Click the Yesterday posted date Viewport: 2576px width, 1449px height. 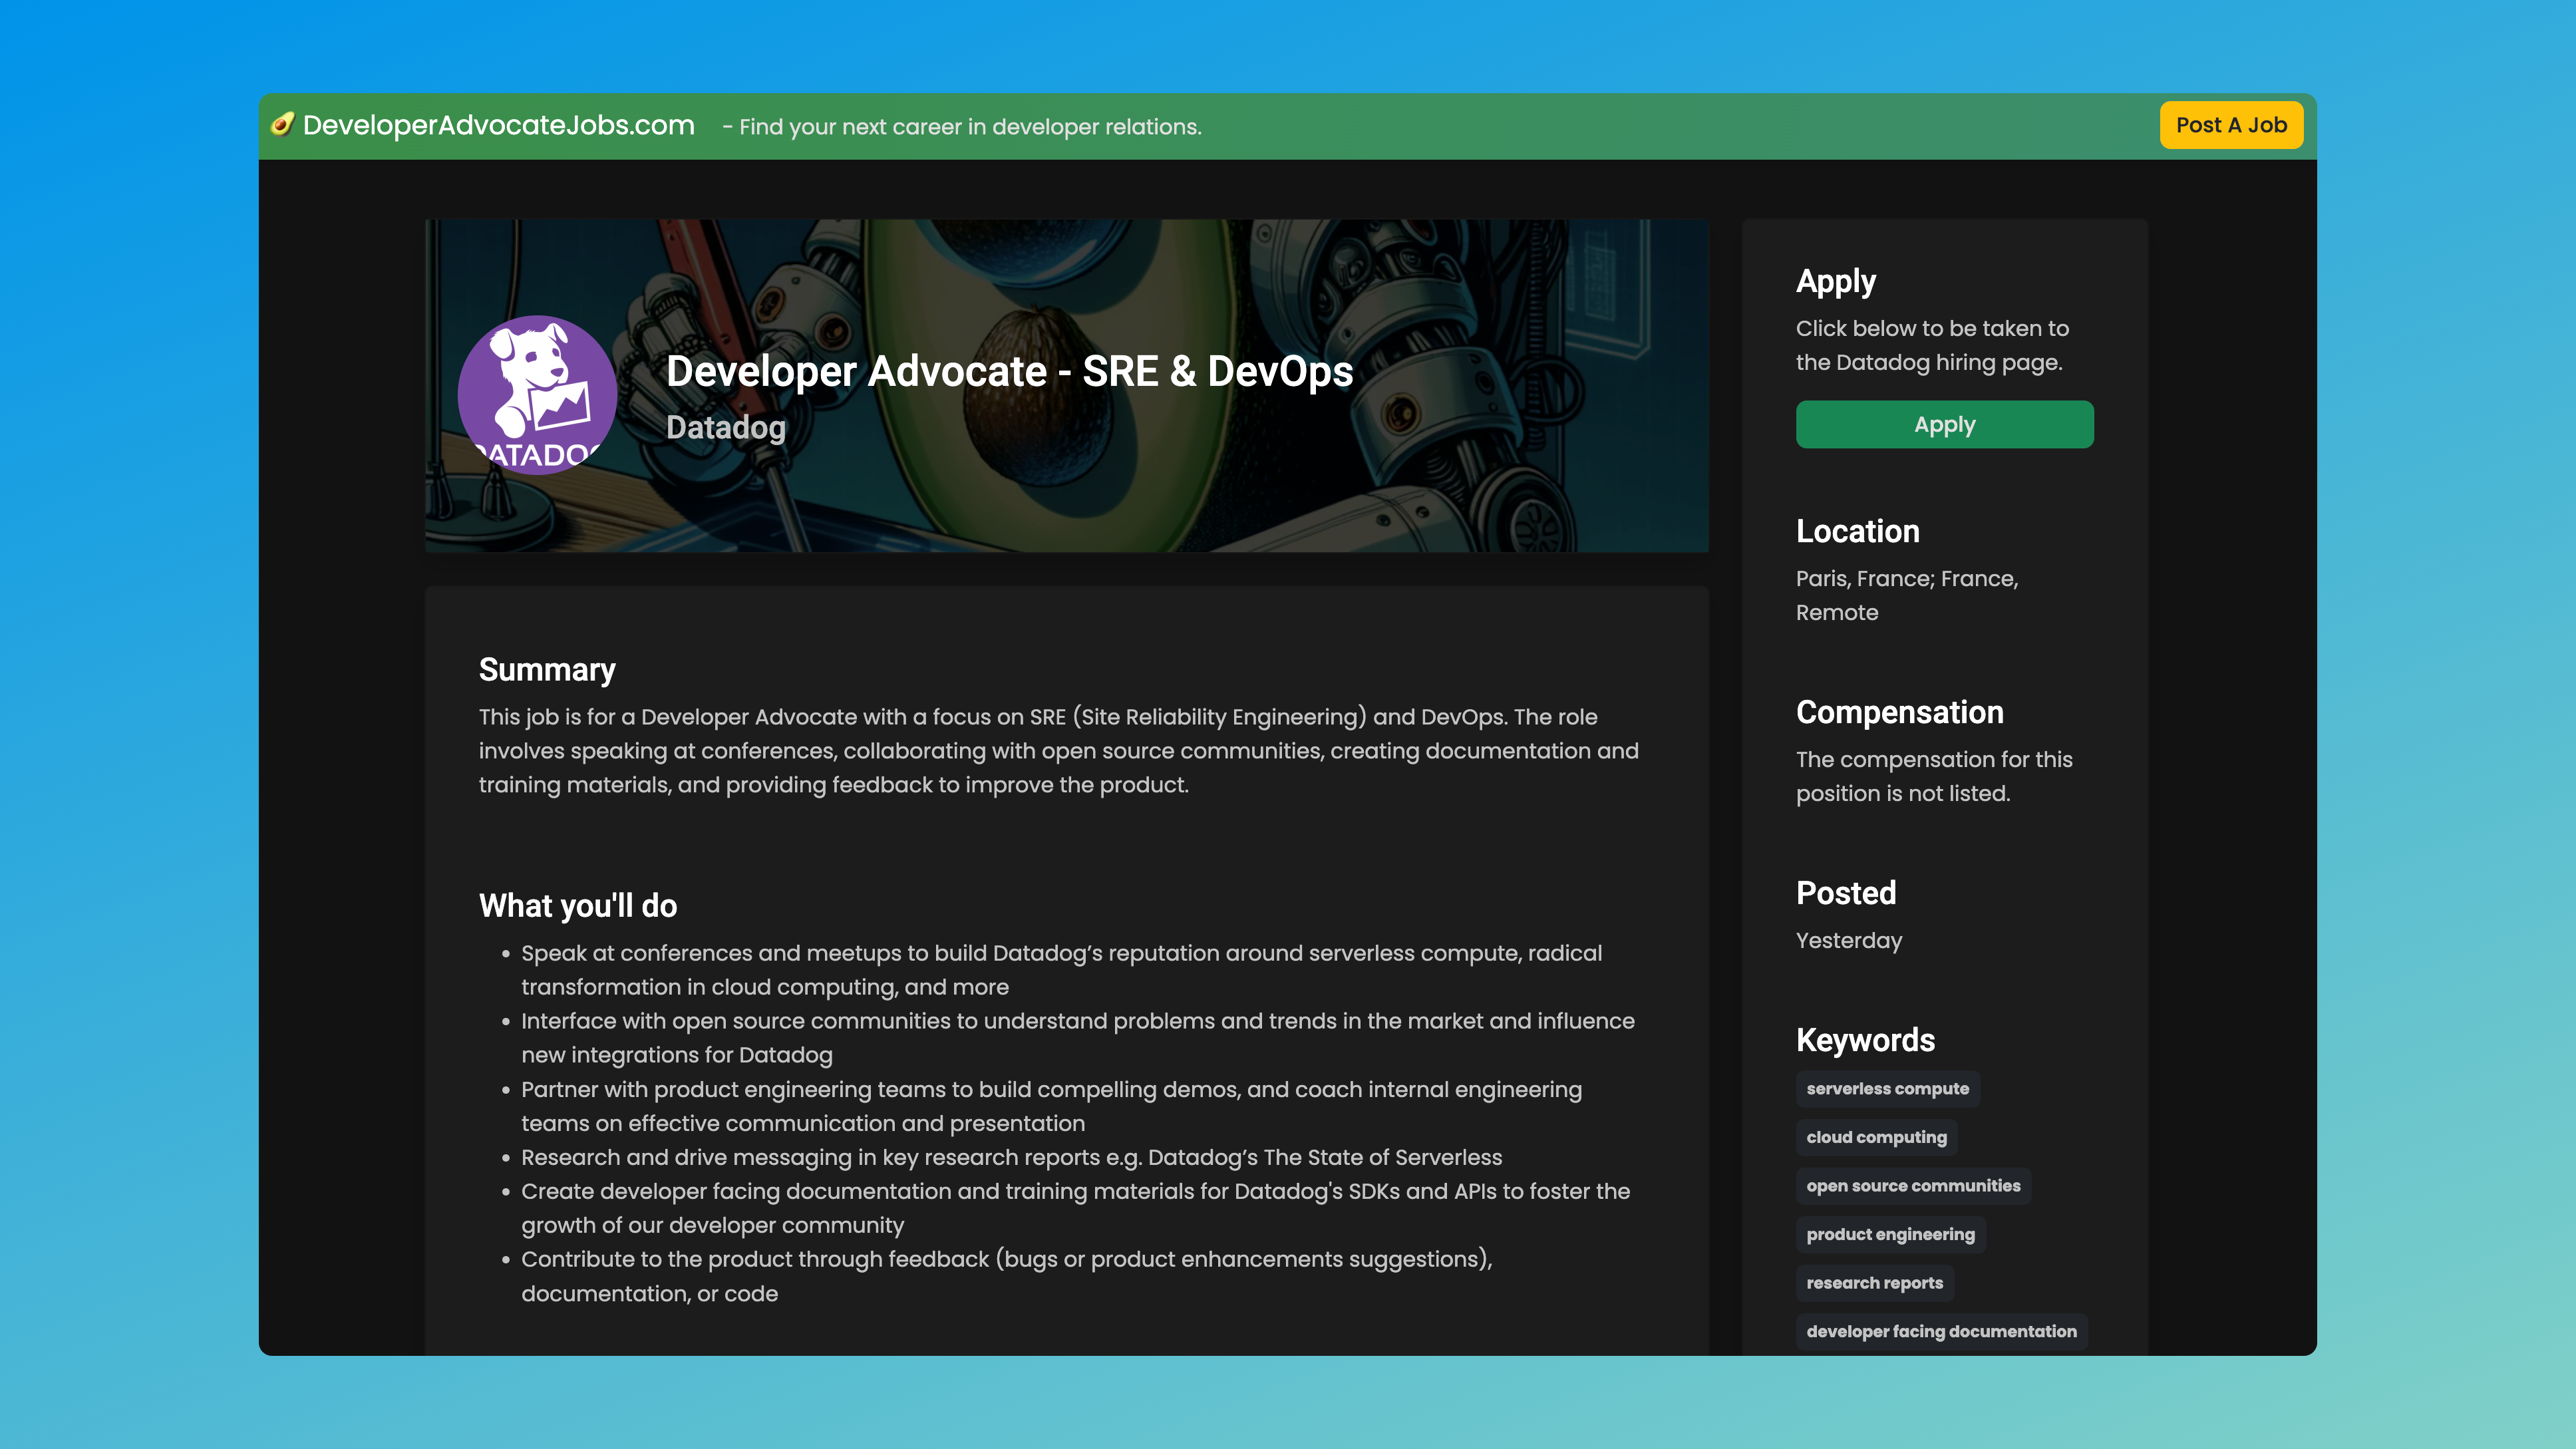click(1848, 940)
